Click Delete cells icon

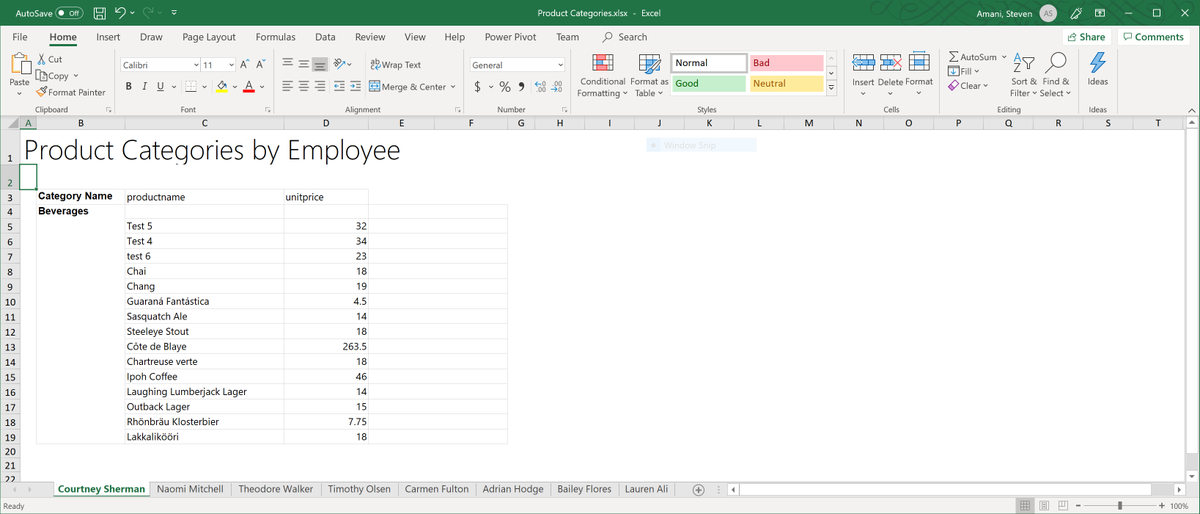tap(890, 64)
